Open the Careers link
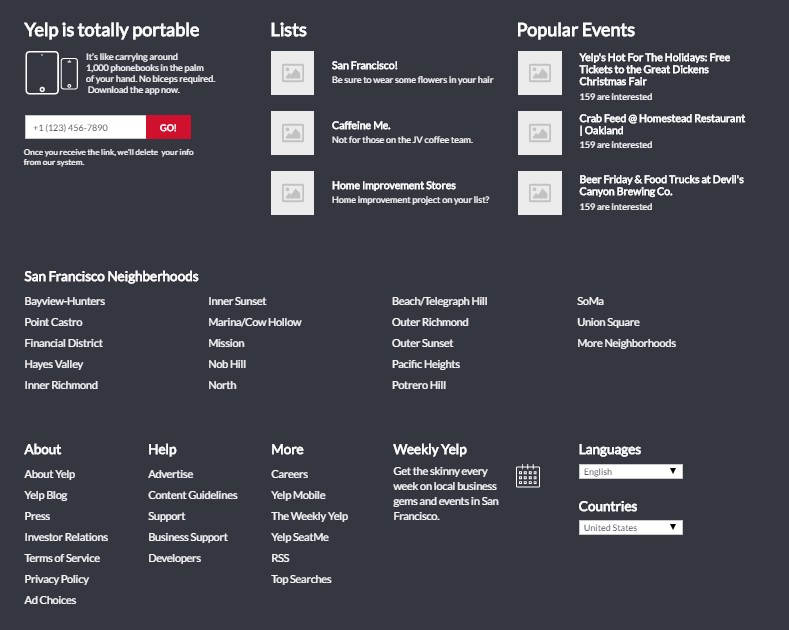The width and height of the screenshot is (789, 630). (289, 474)
